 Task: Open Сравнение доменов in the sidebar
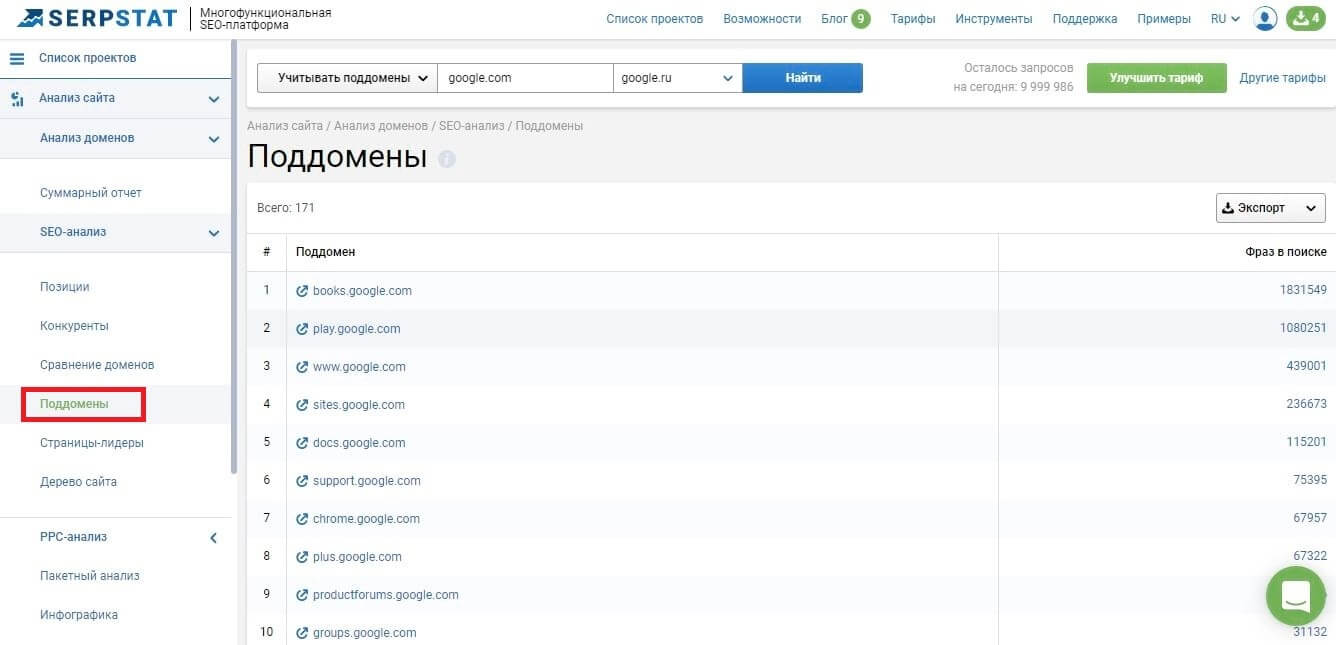(x=97, y=365)
